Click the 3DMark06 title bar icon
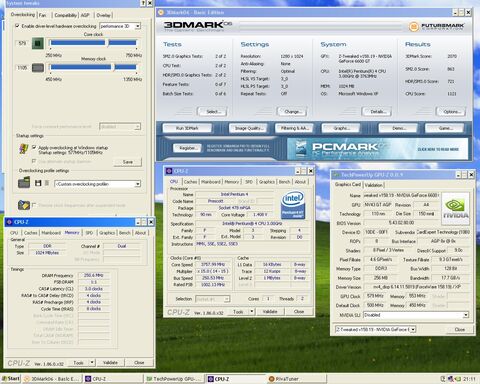Image resolution: width=480 pixels, height=384 pixels. coord(161,12)
